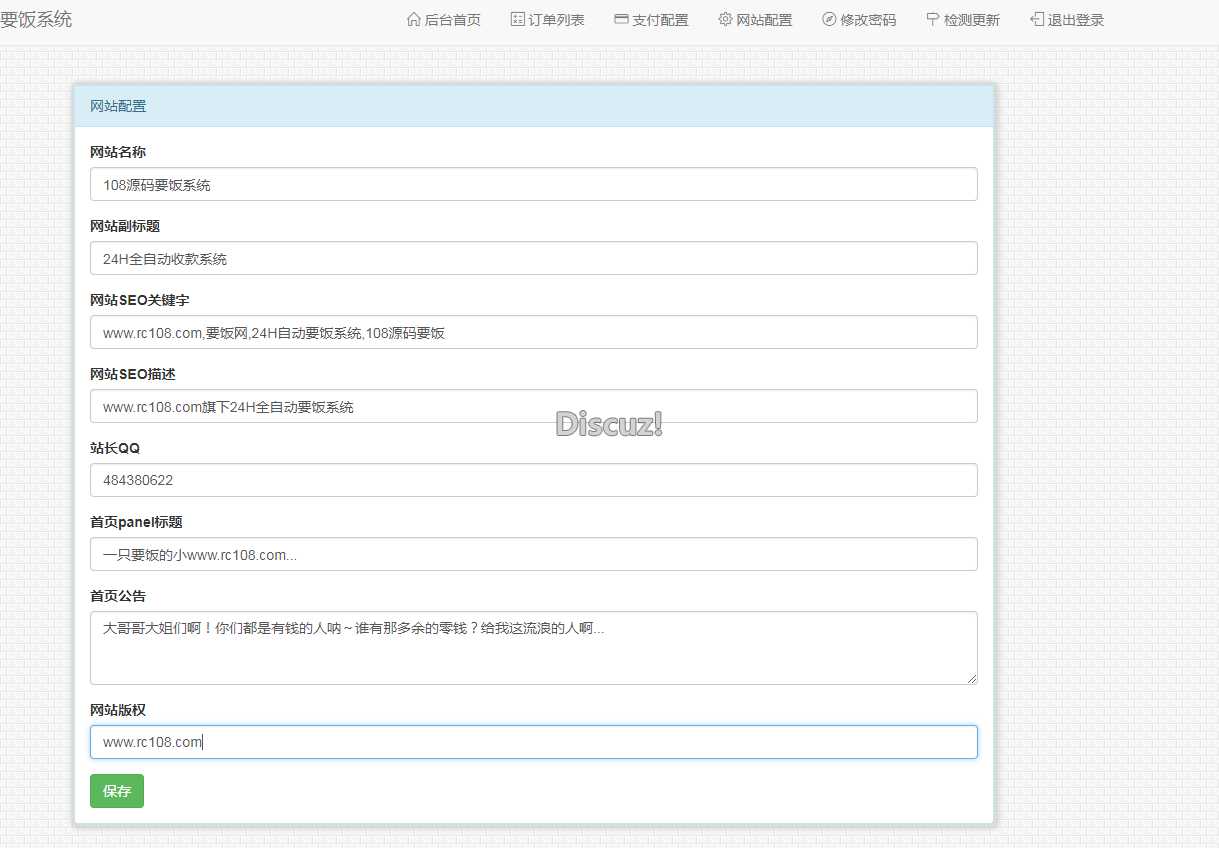Click the list icon beside 订单列表

point(517,19)
